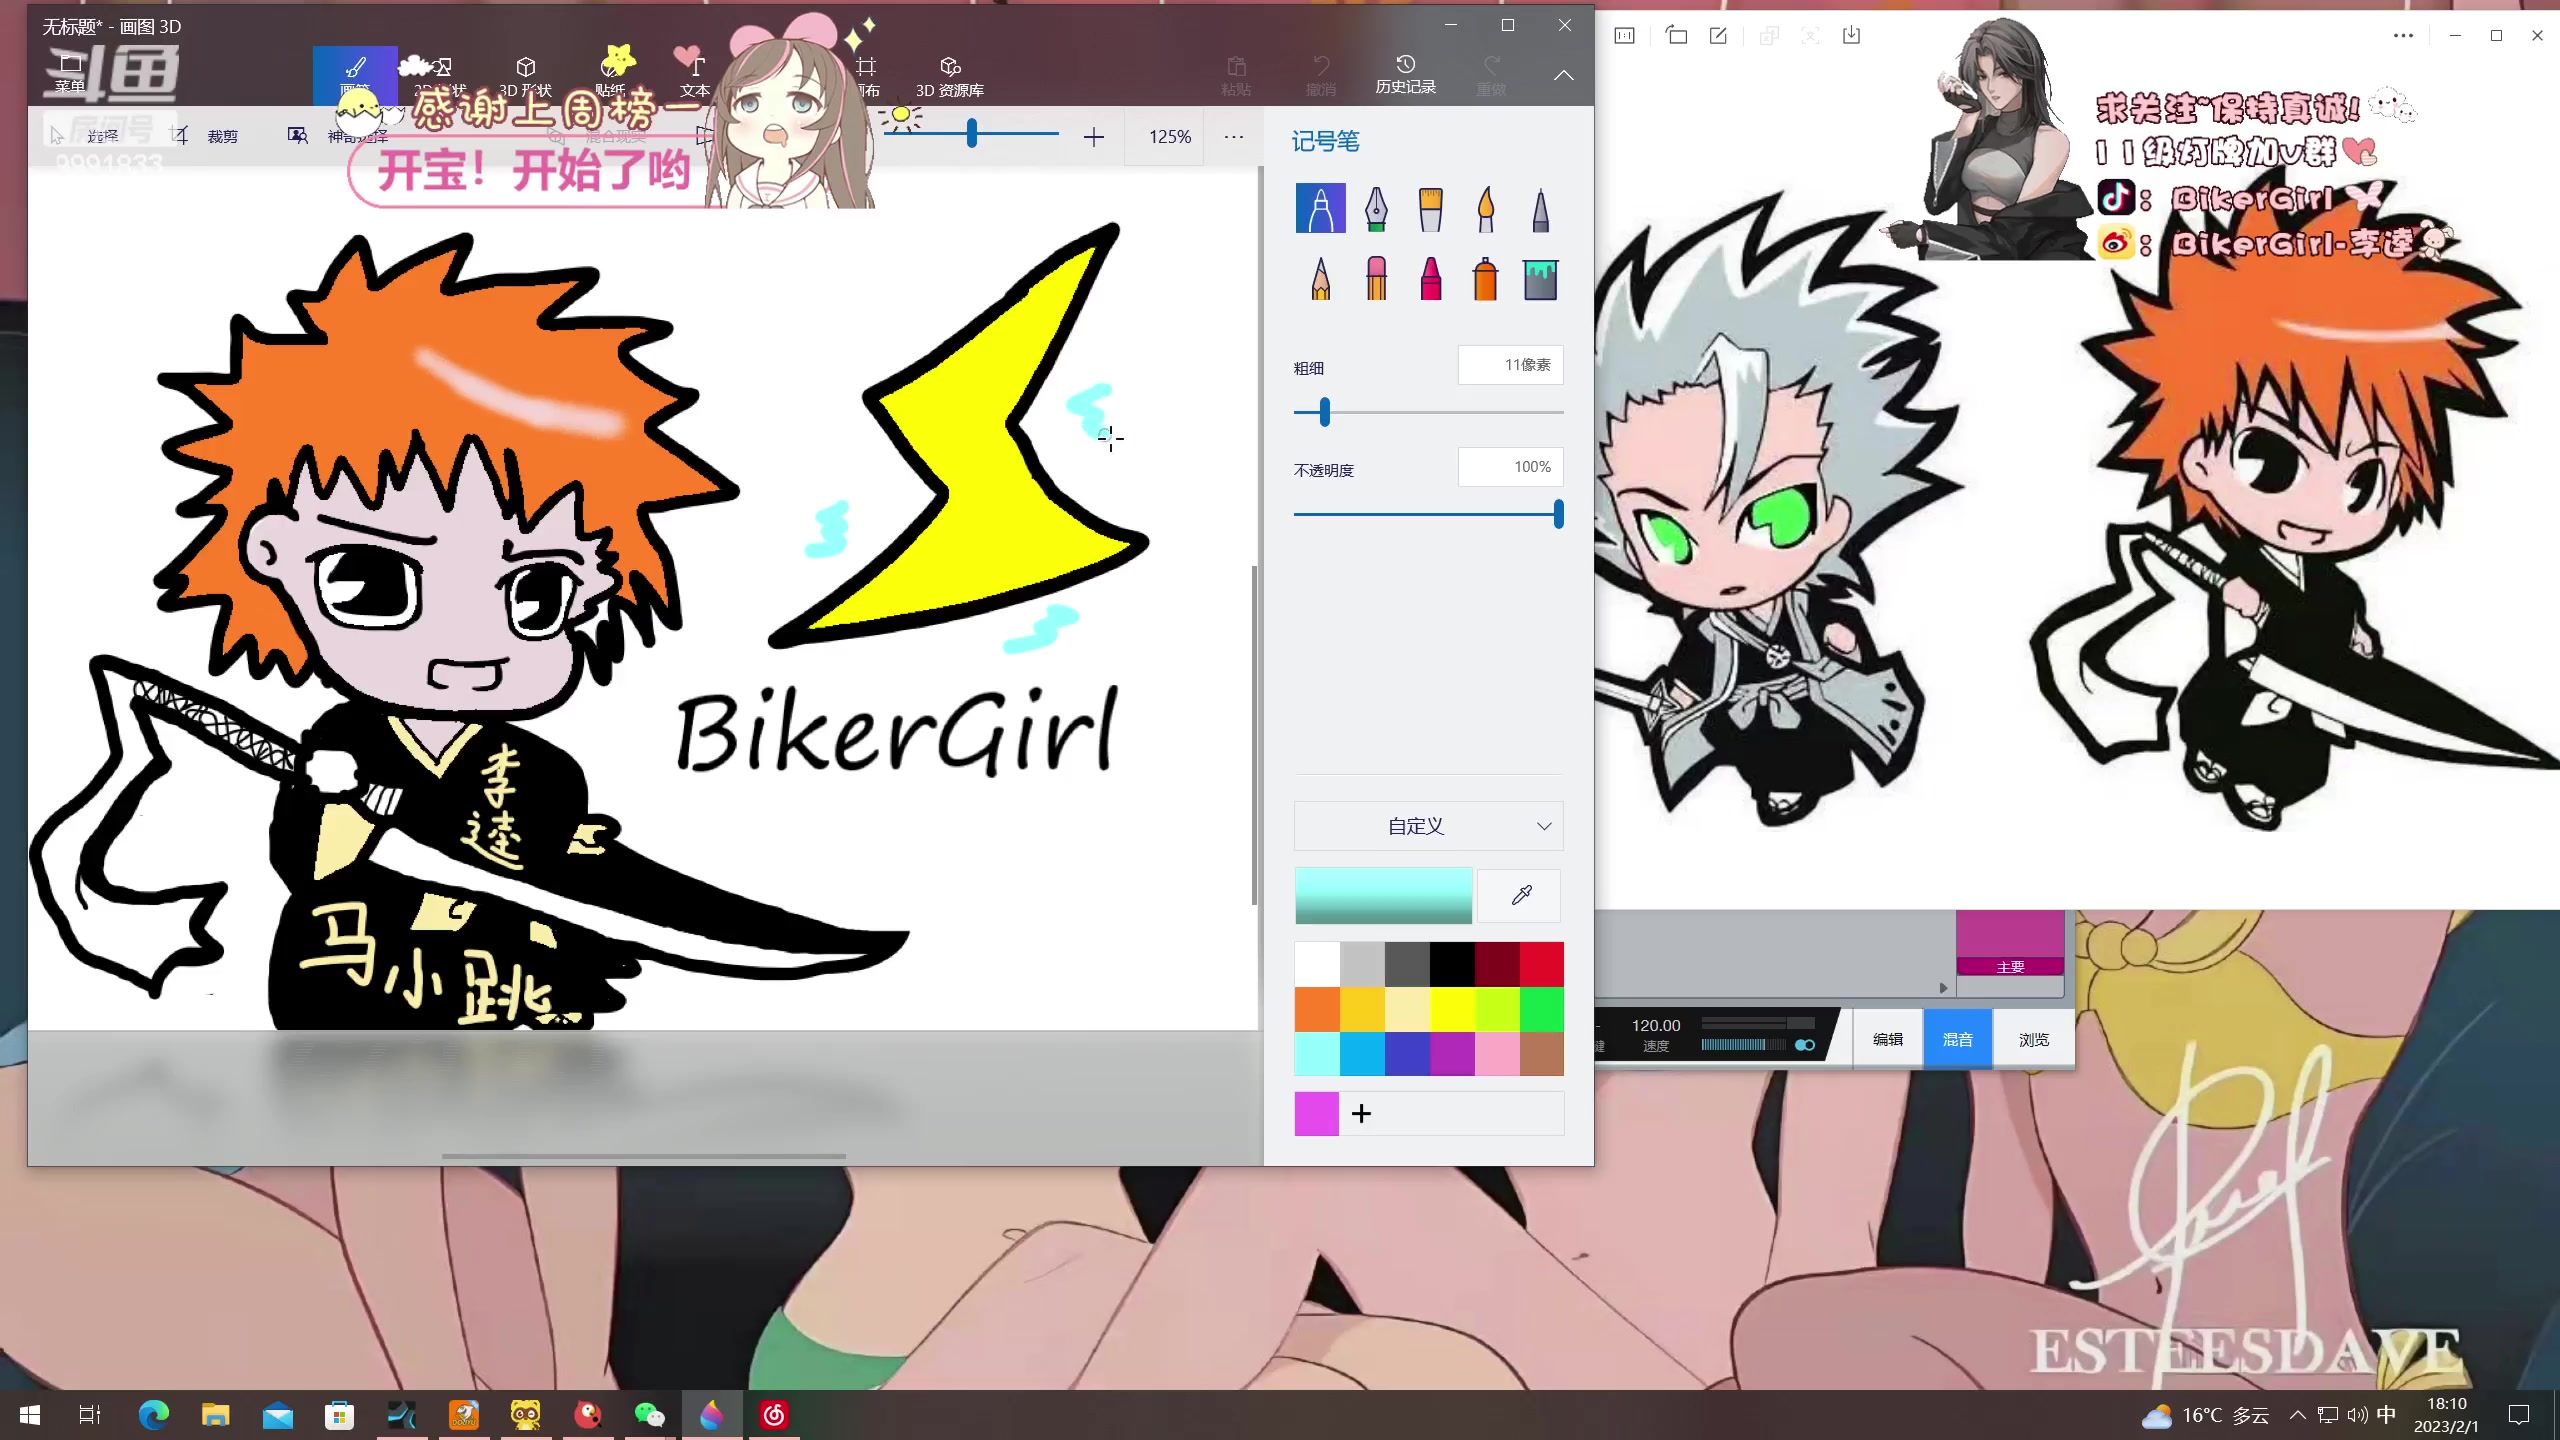
Task: Switch to the 浏览 tab
Action: (x=2033, y=1039)
